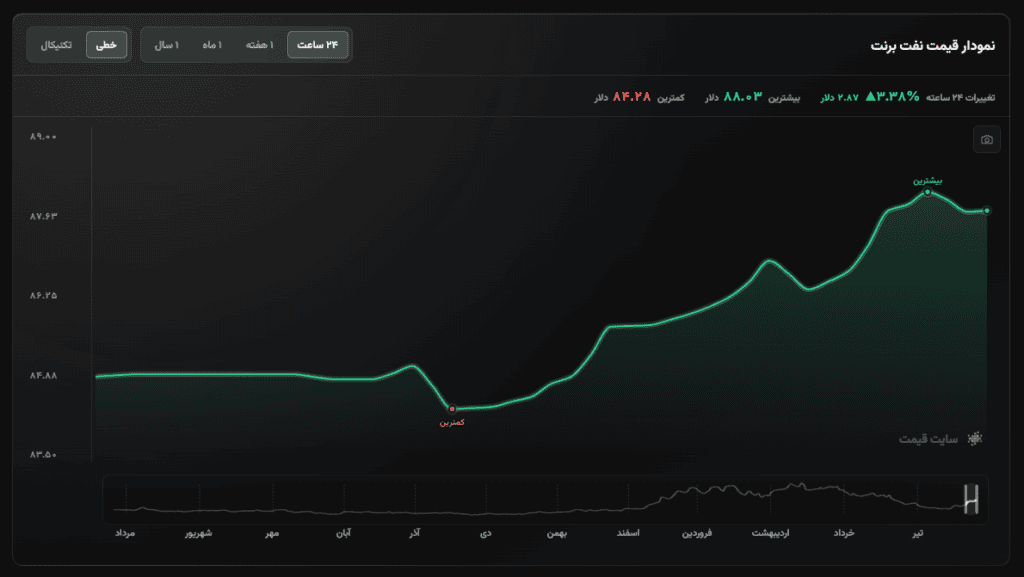Click دی month in navigator
The width and height of the screenshot is (1024, 577).
point(486,533)
